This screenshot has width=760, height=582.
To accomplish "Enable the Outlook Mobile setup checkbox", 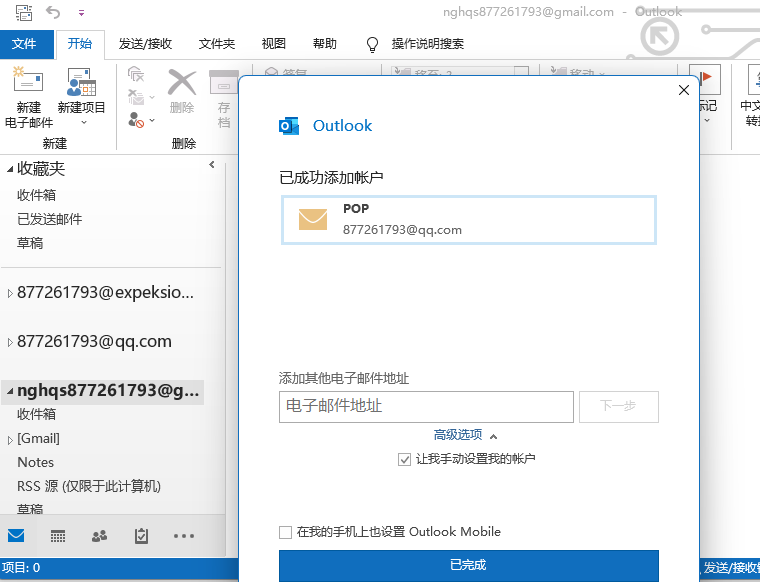I will [285, 532].
